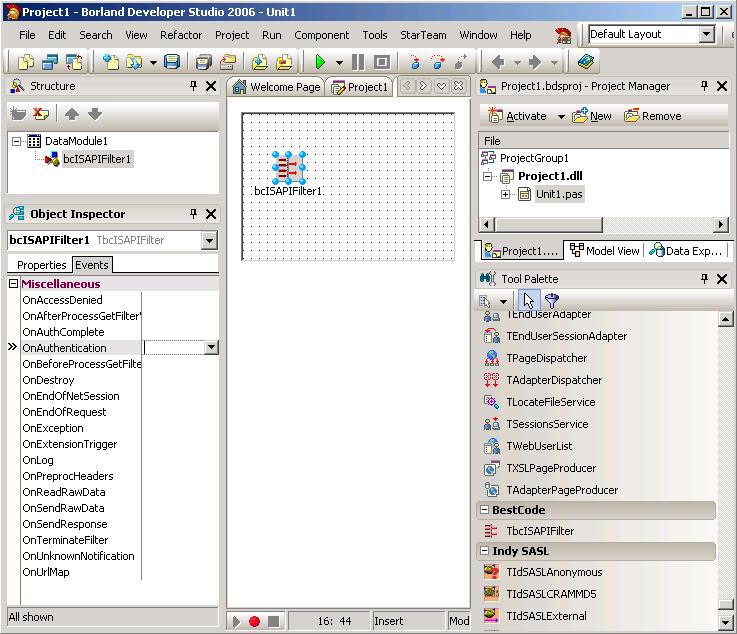737x634 pixels.
Task: Open the Refactor menu
Action: click(181, 35)
